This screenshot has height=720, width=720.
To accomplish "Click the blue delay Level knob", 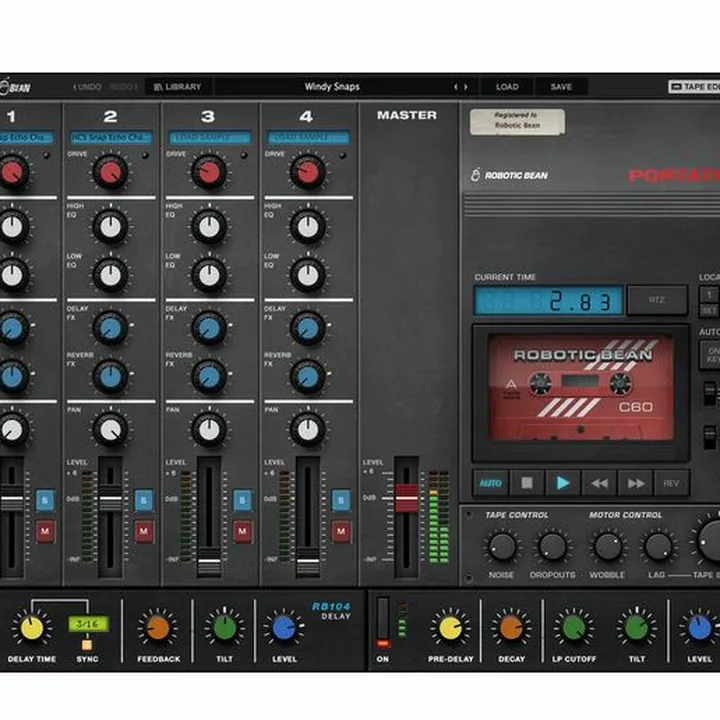I will pyautogui.click(x=284, y=628).
